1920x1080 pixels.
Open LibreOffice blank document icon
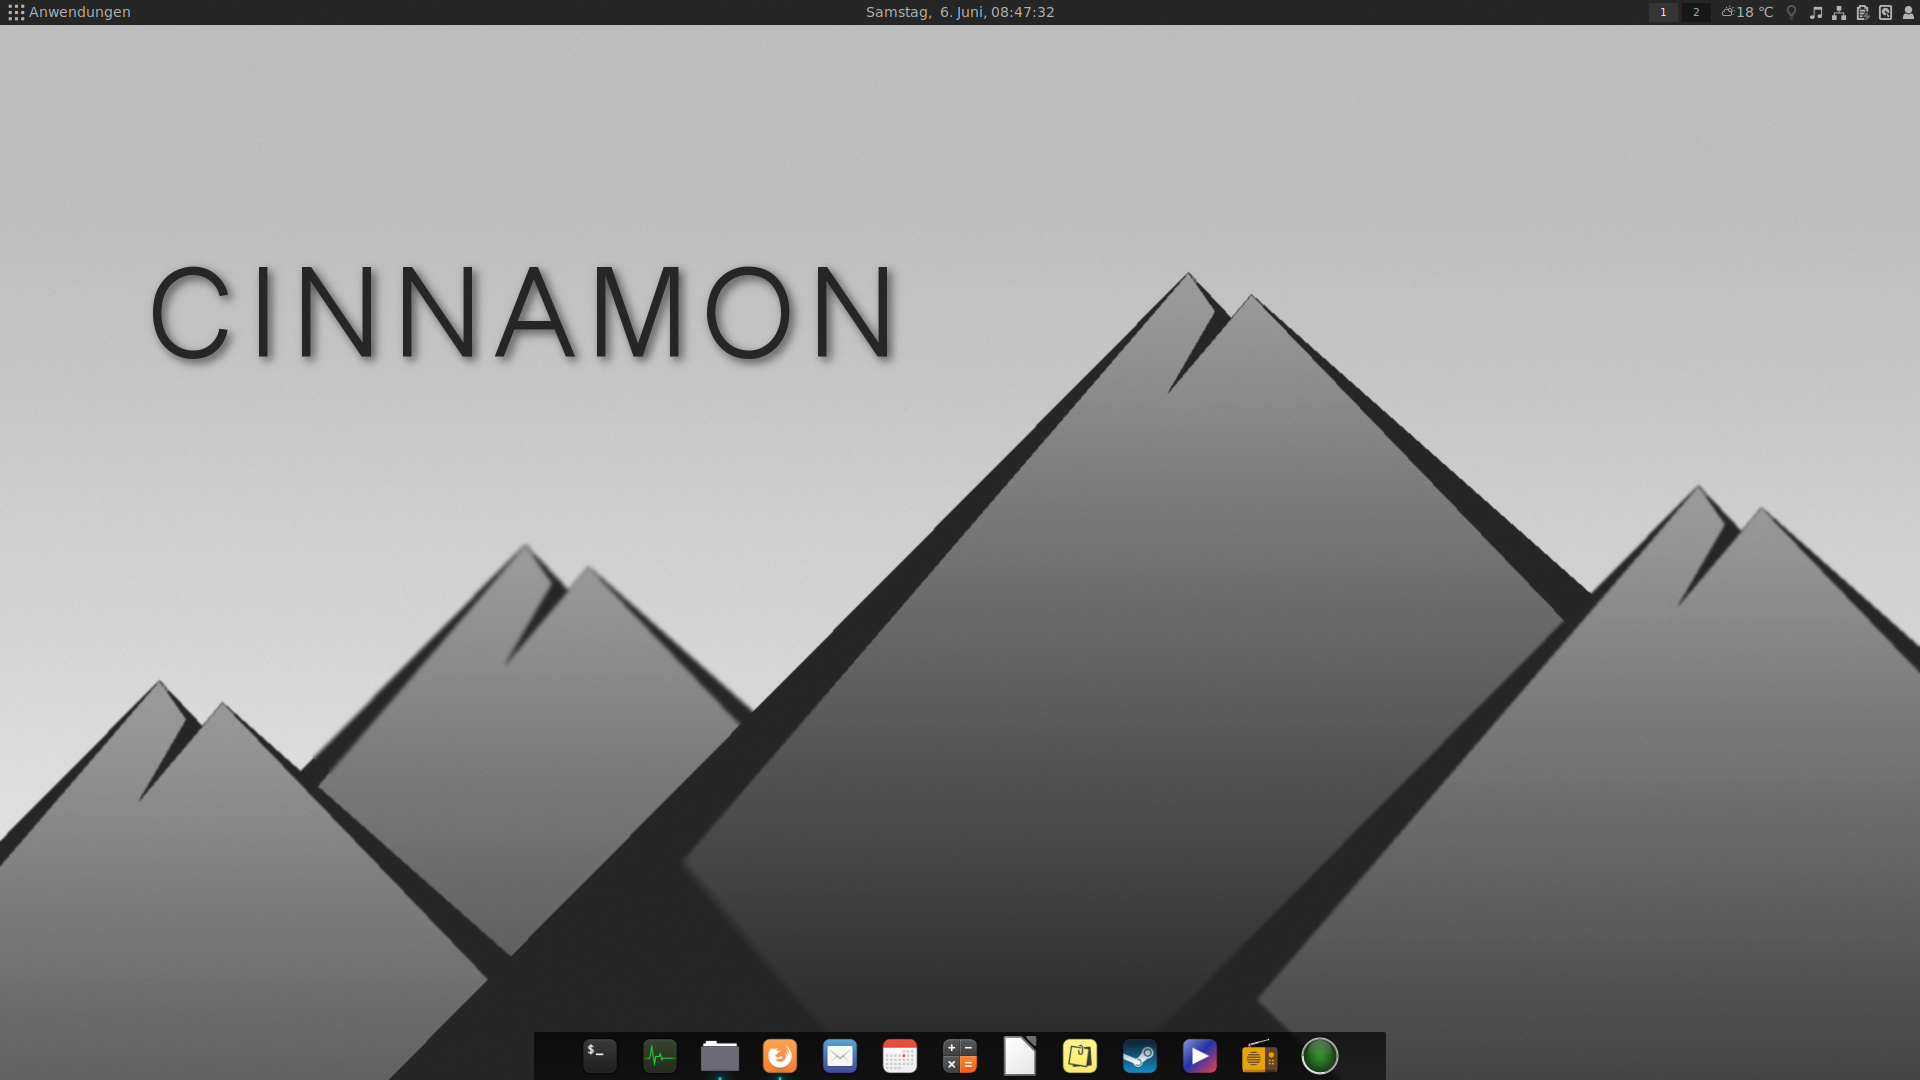[1020, 1056]
